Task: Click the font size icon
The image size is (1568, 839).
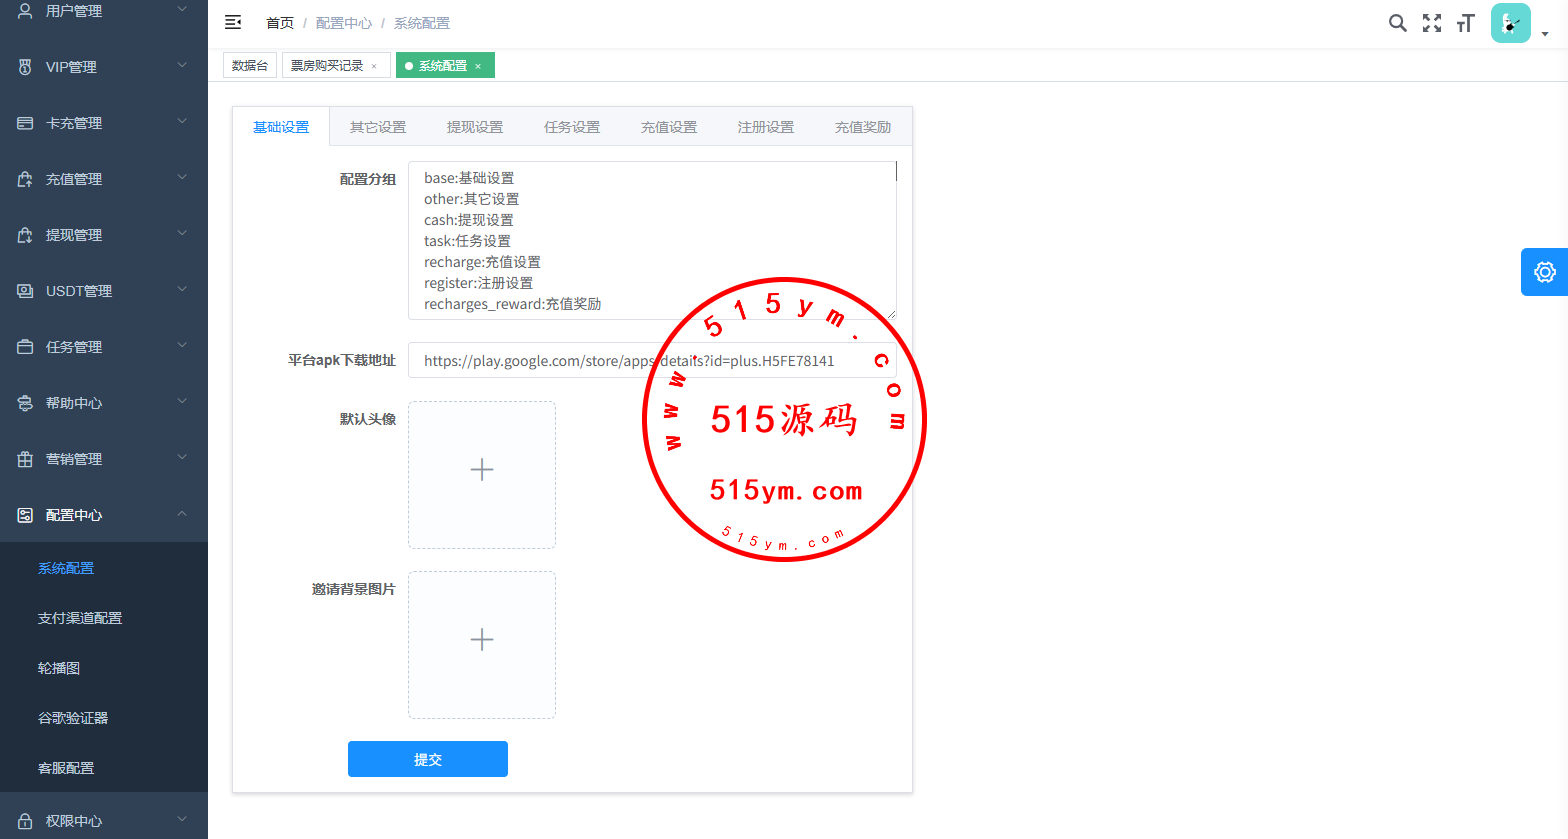Action: 1466,23
